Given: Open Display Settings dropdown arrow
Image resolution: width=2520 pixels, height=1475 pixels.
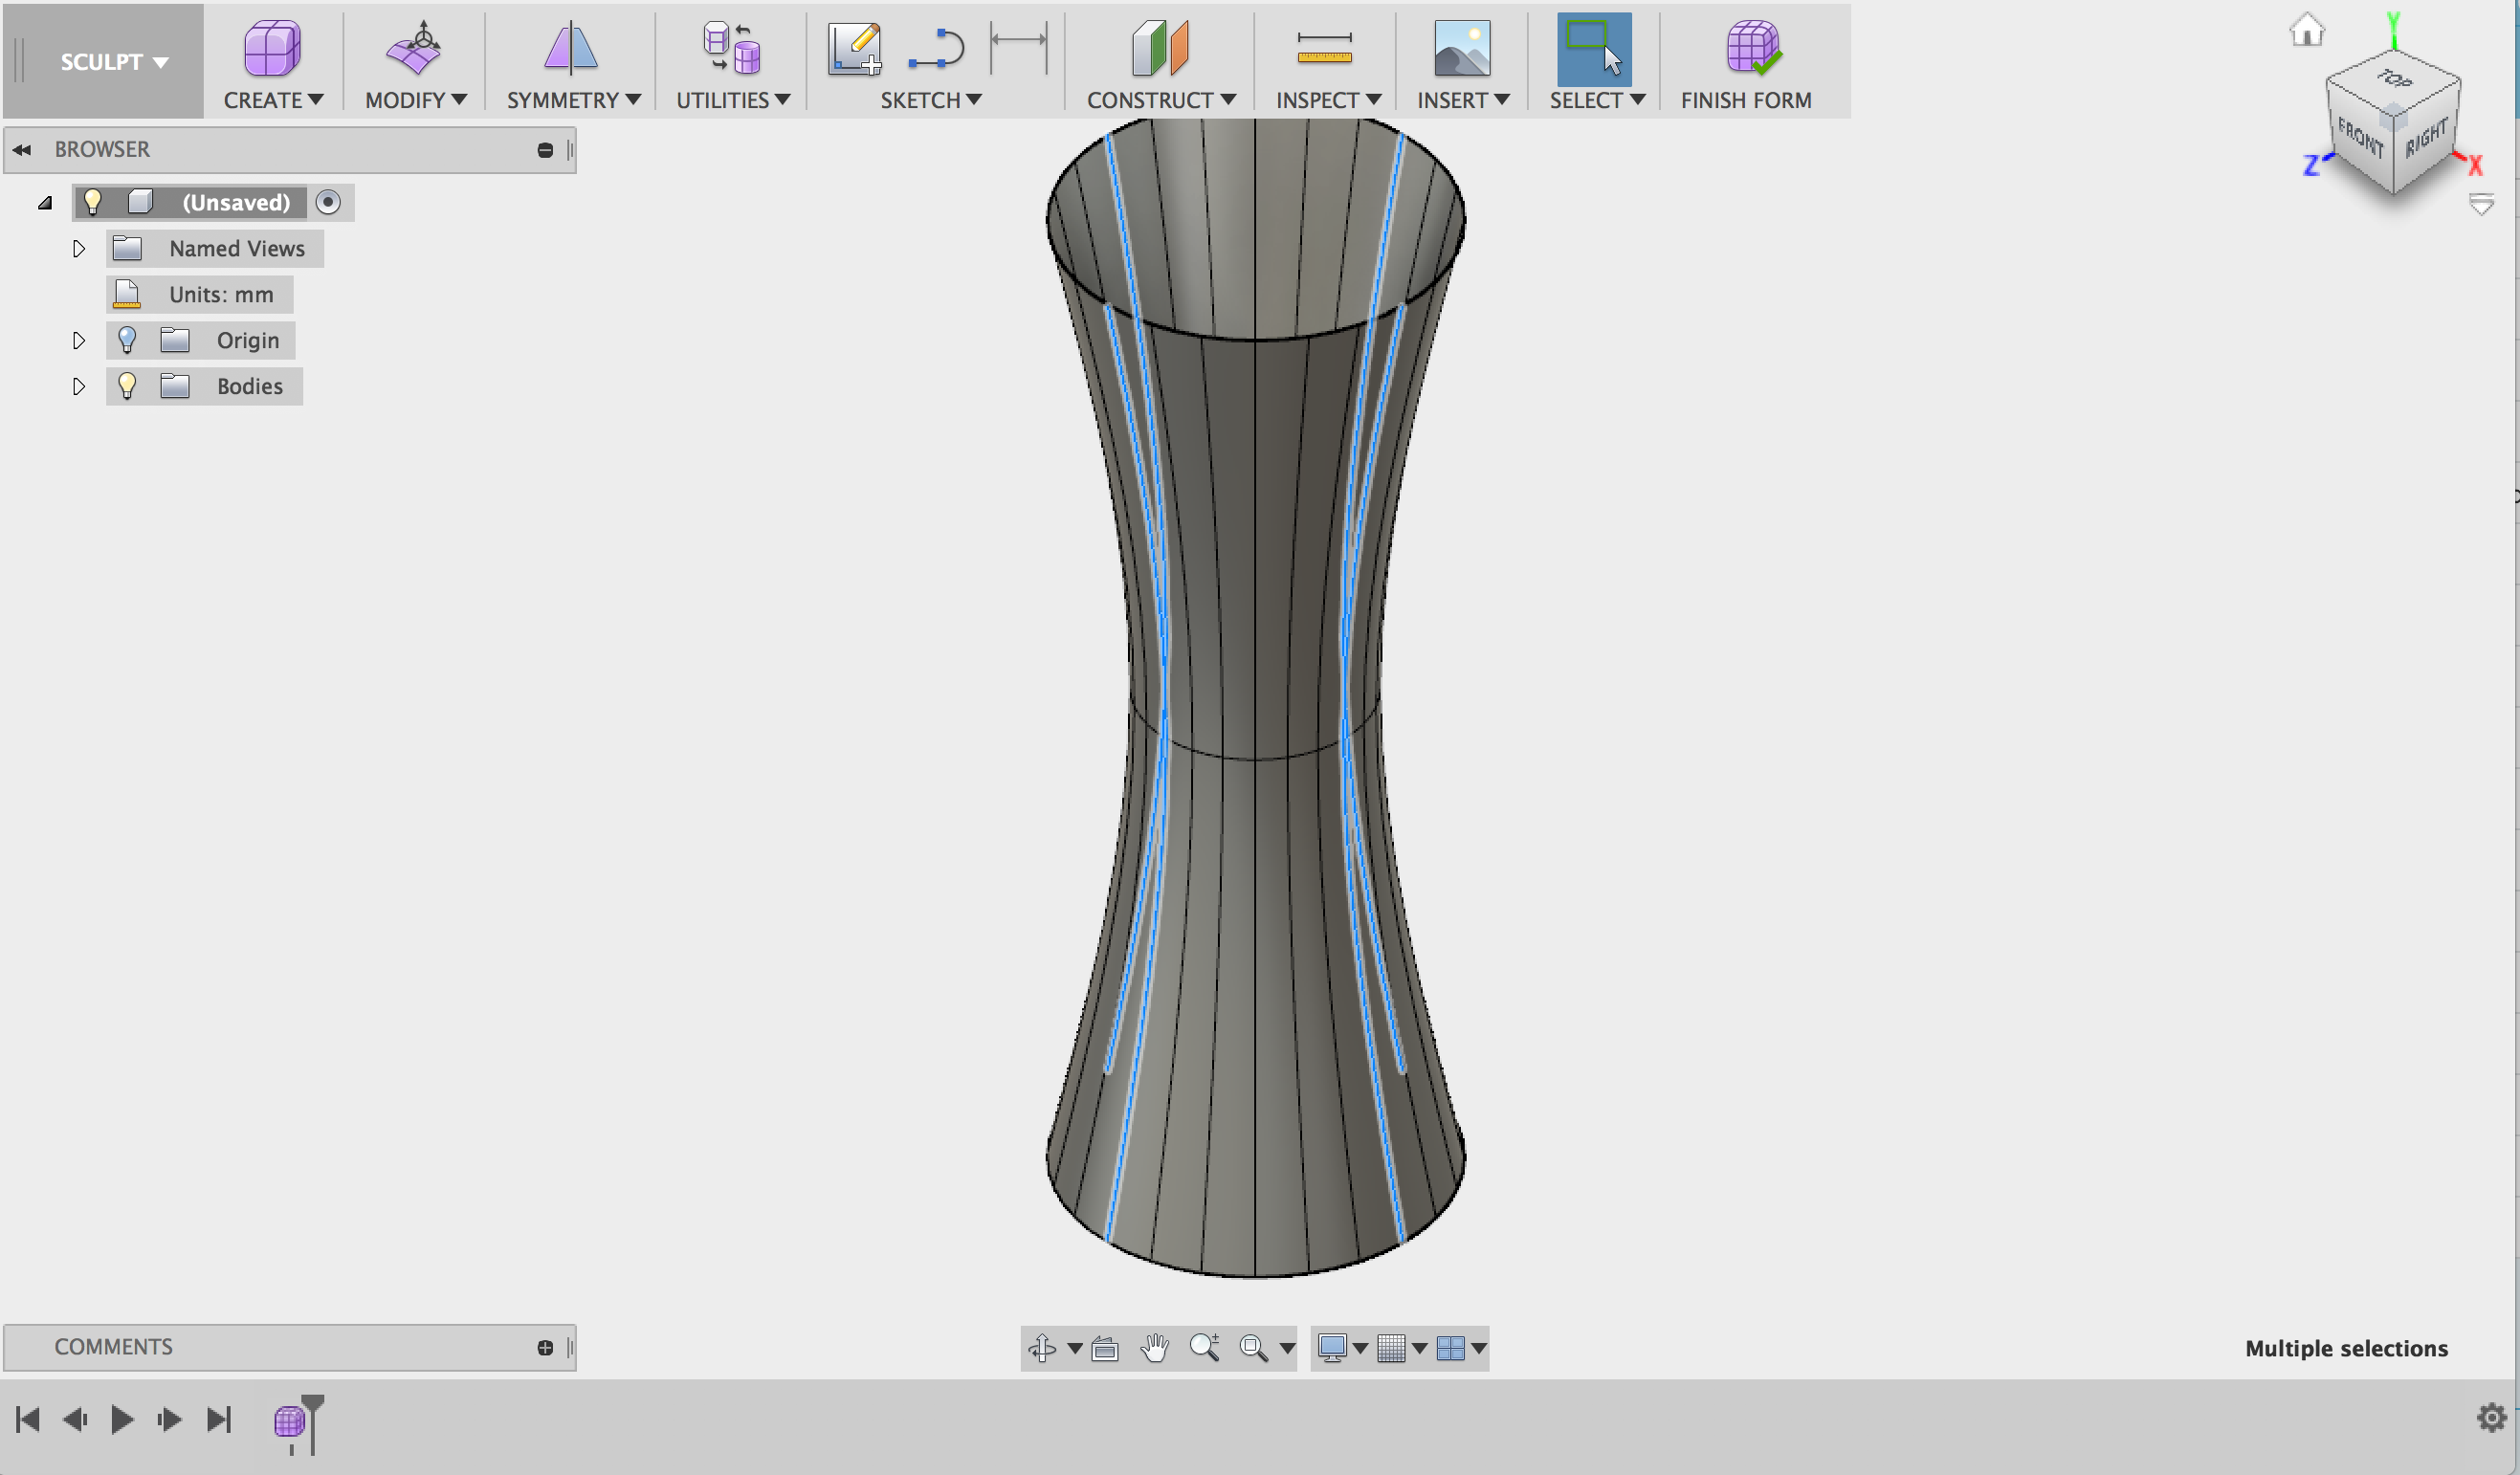Looking at the screenshot, I should 1360,1348.
